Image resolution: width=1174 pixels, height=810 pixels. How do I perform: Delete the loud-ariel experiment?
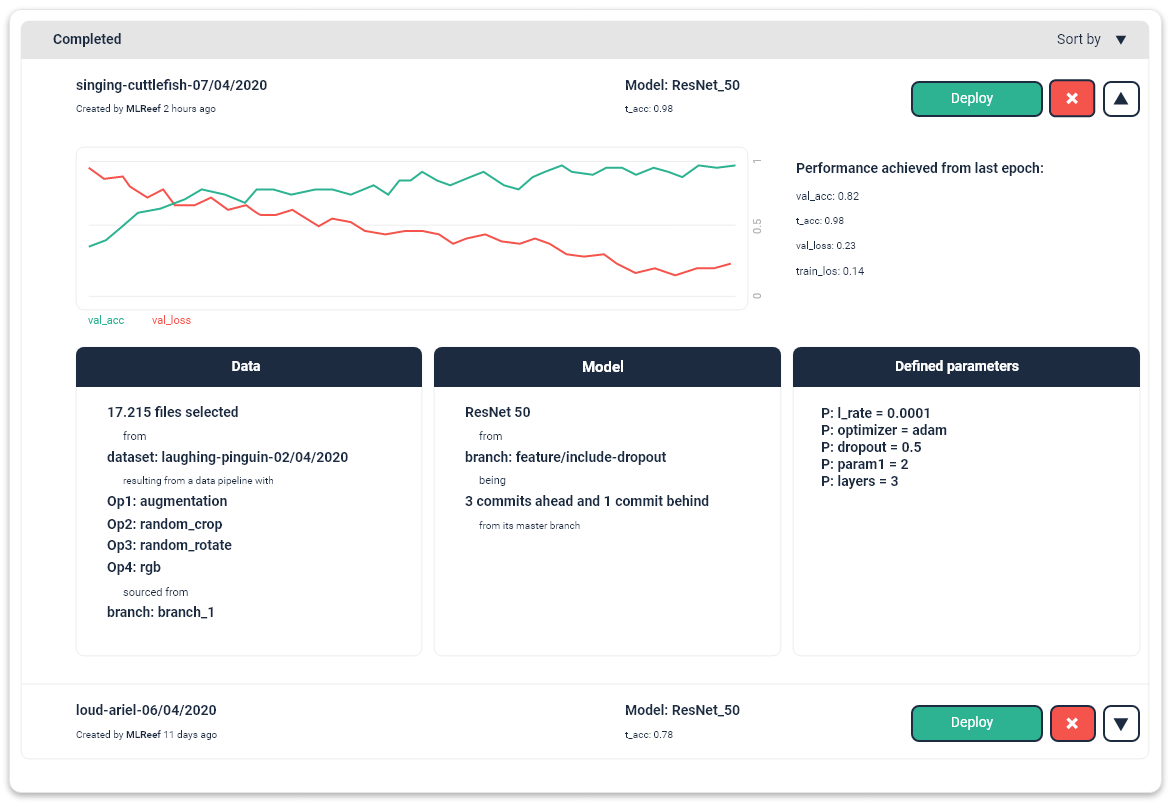tap(1072, 723)
